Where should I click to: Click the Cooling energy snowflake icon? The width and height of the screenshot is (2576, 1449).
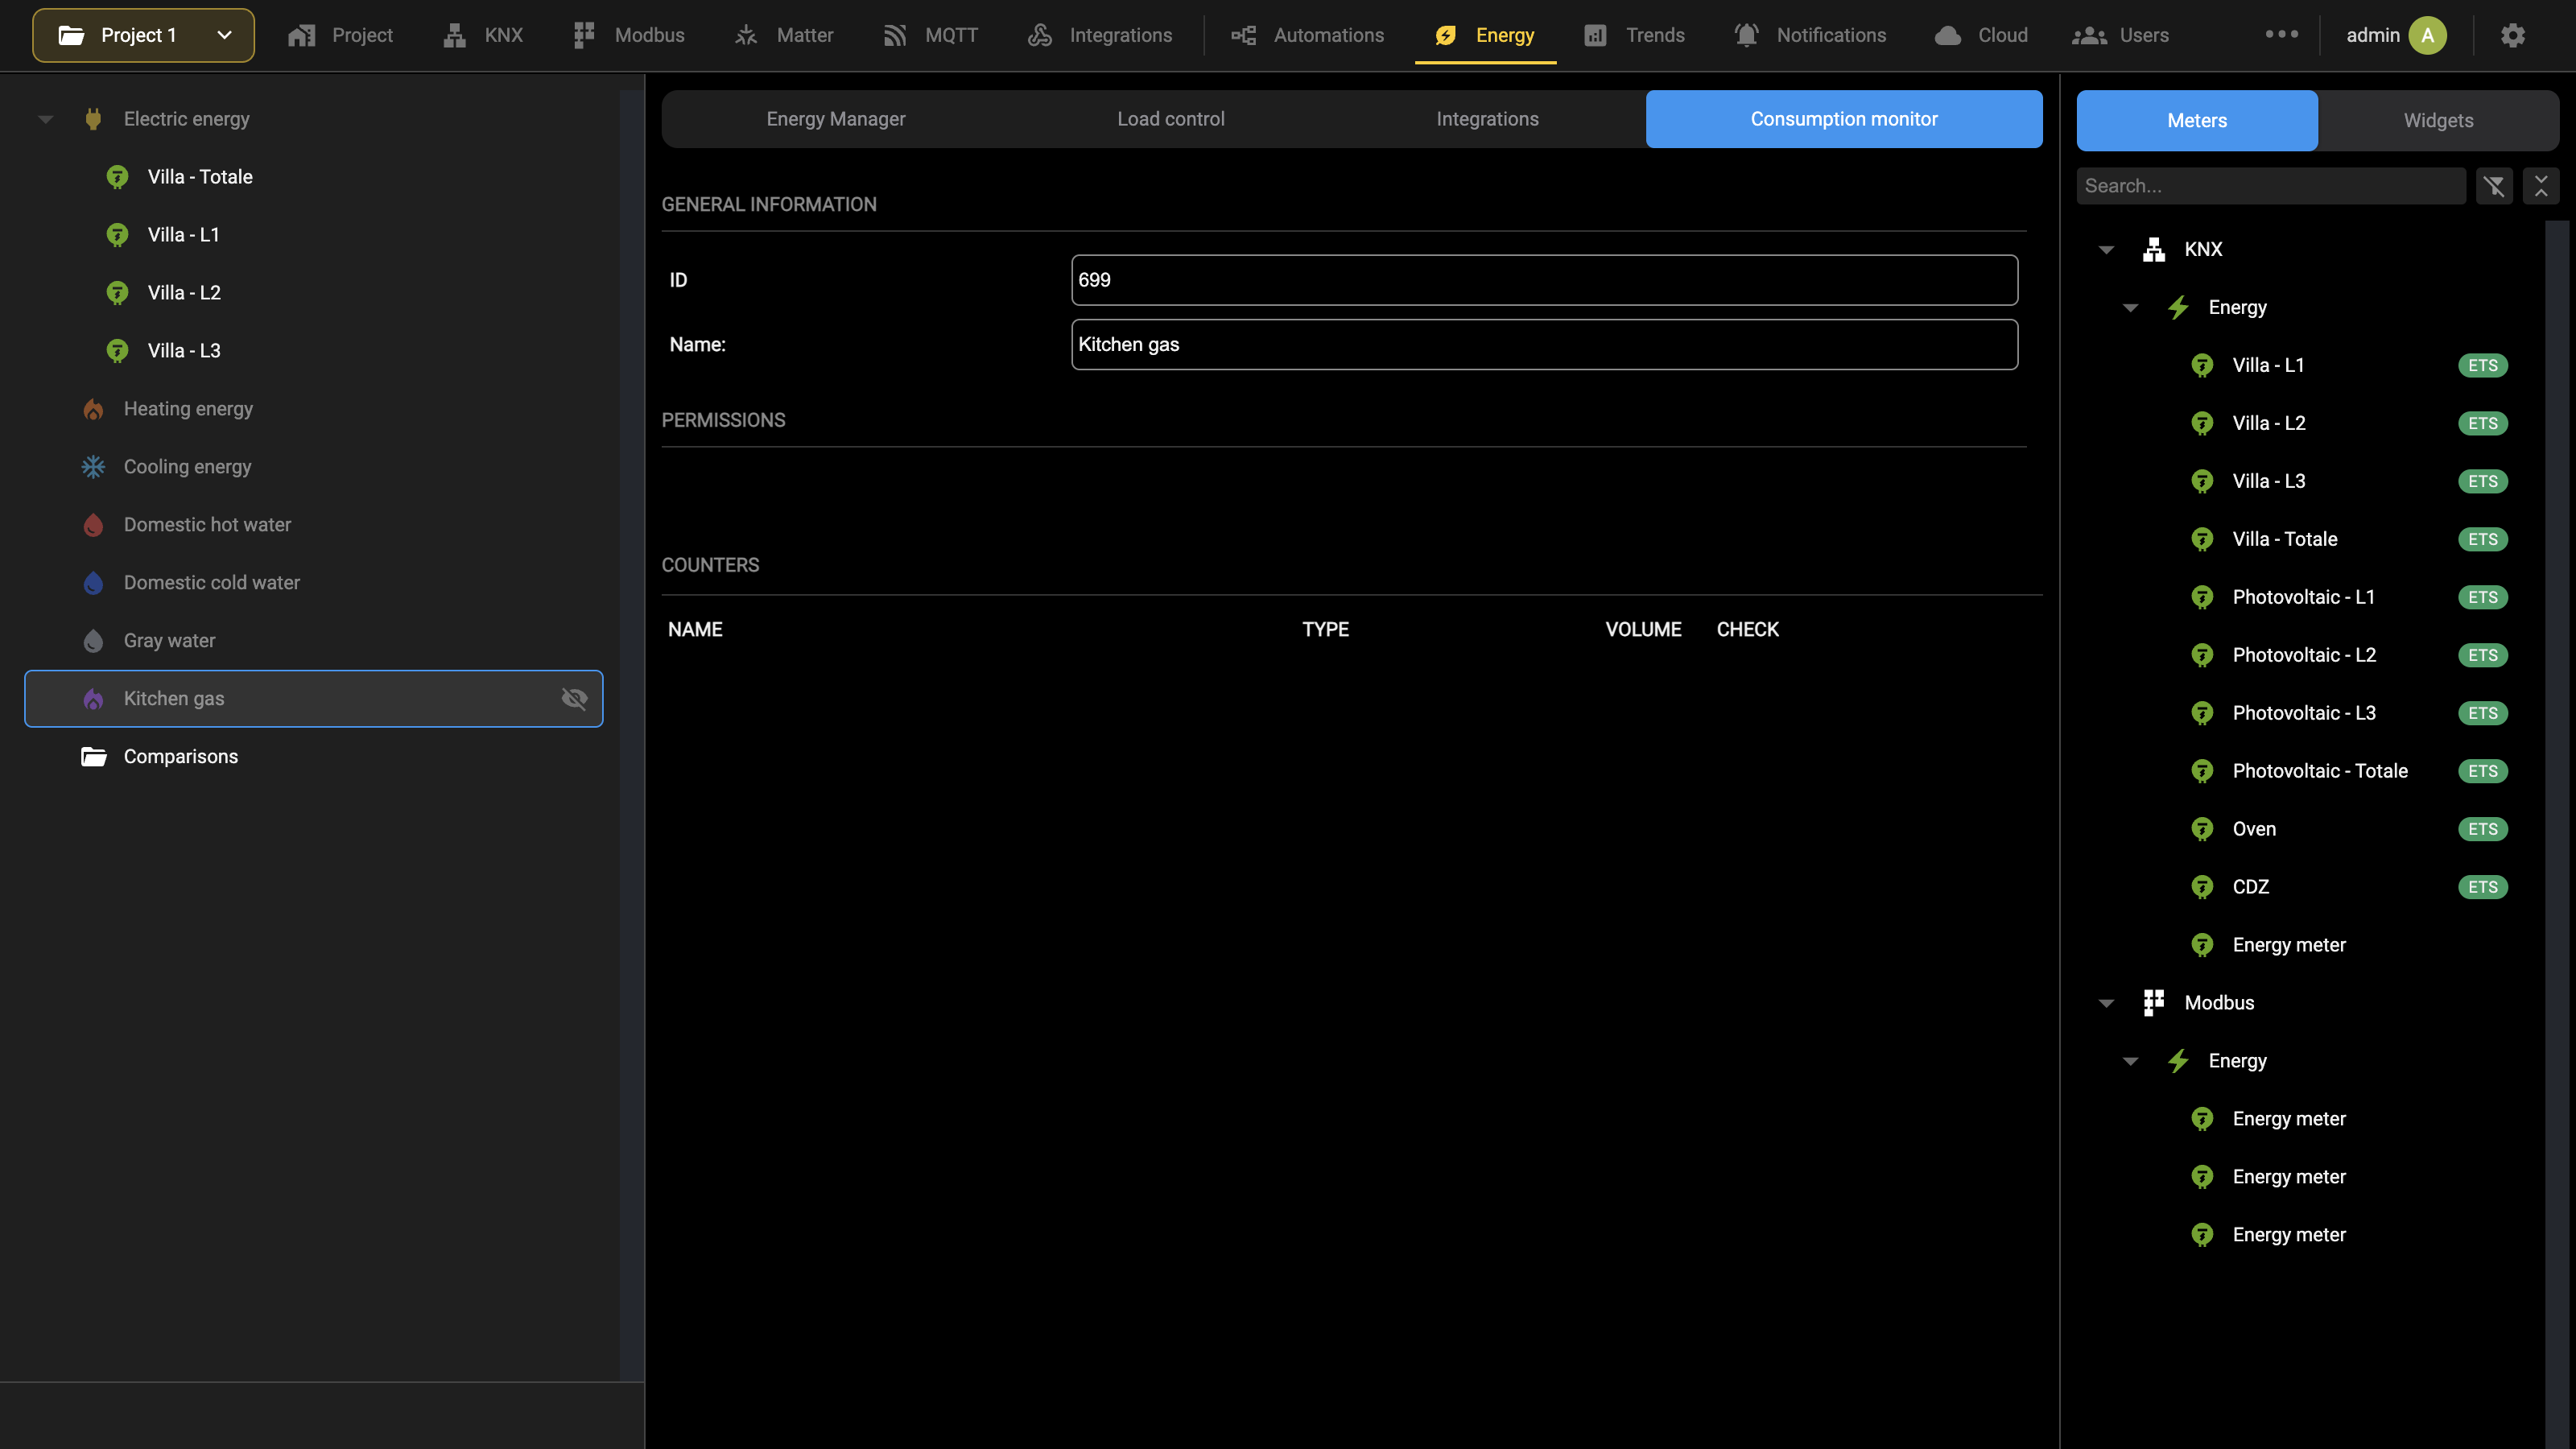point(93,467)
